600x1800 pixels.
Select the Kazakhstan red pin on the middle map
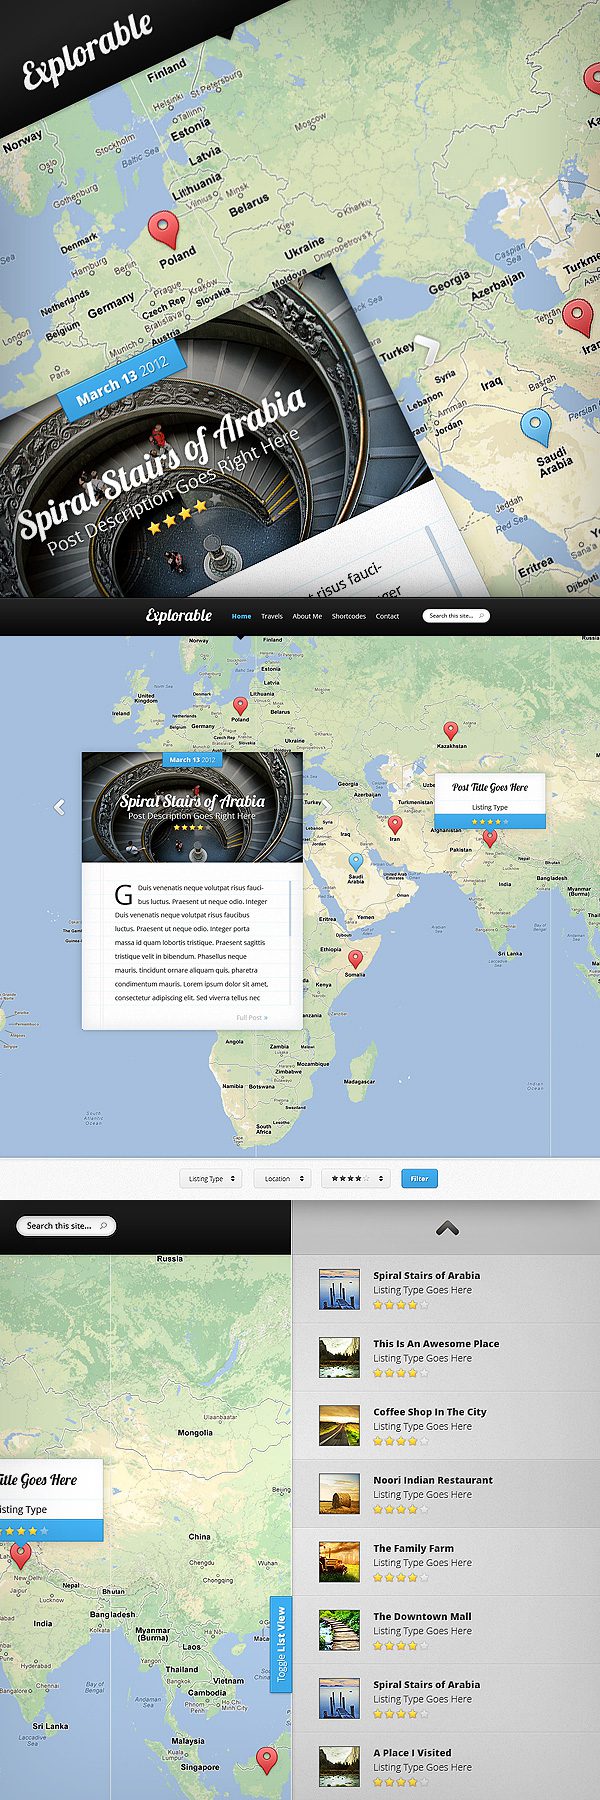[450, 731]
